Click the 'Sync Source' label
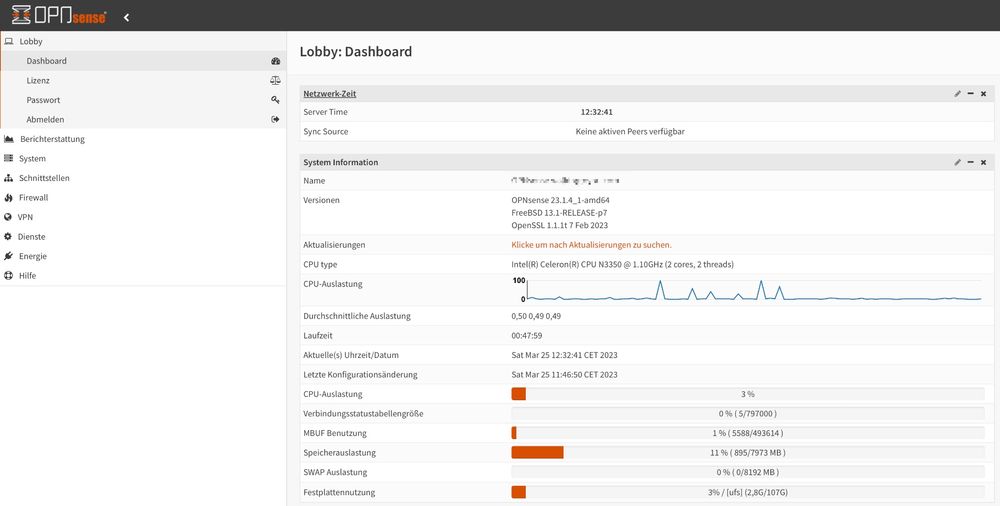 pos(326,132)
